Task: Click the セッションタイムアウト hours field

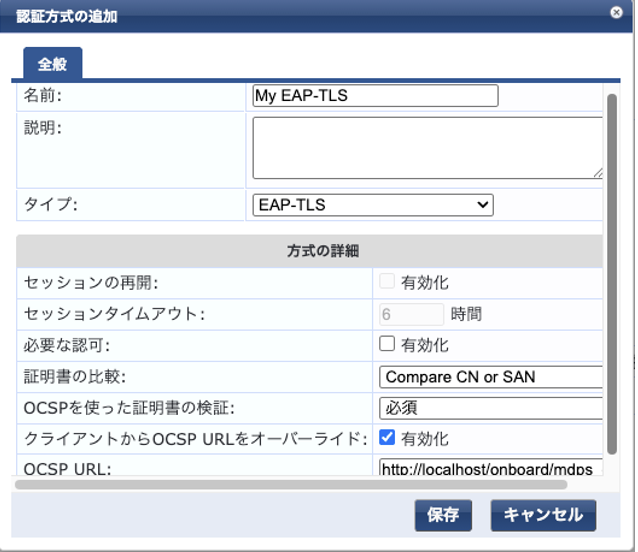Action: [412, 314]
